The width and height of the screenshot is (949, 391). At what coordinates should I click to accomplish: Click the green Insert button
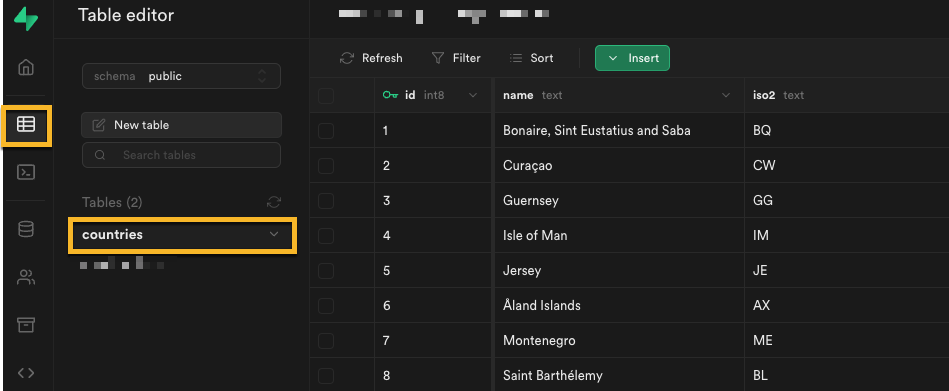click(632, 58)
